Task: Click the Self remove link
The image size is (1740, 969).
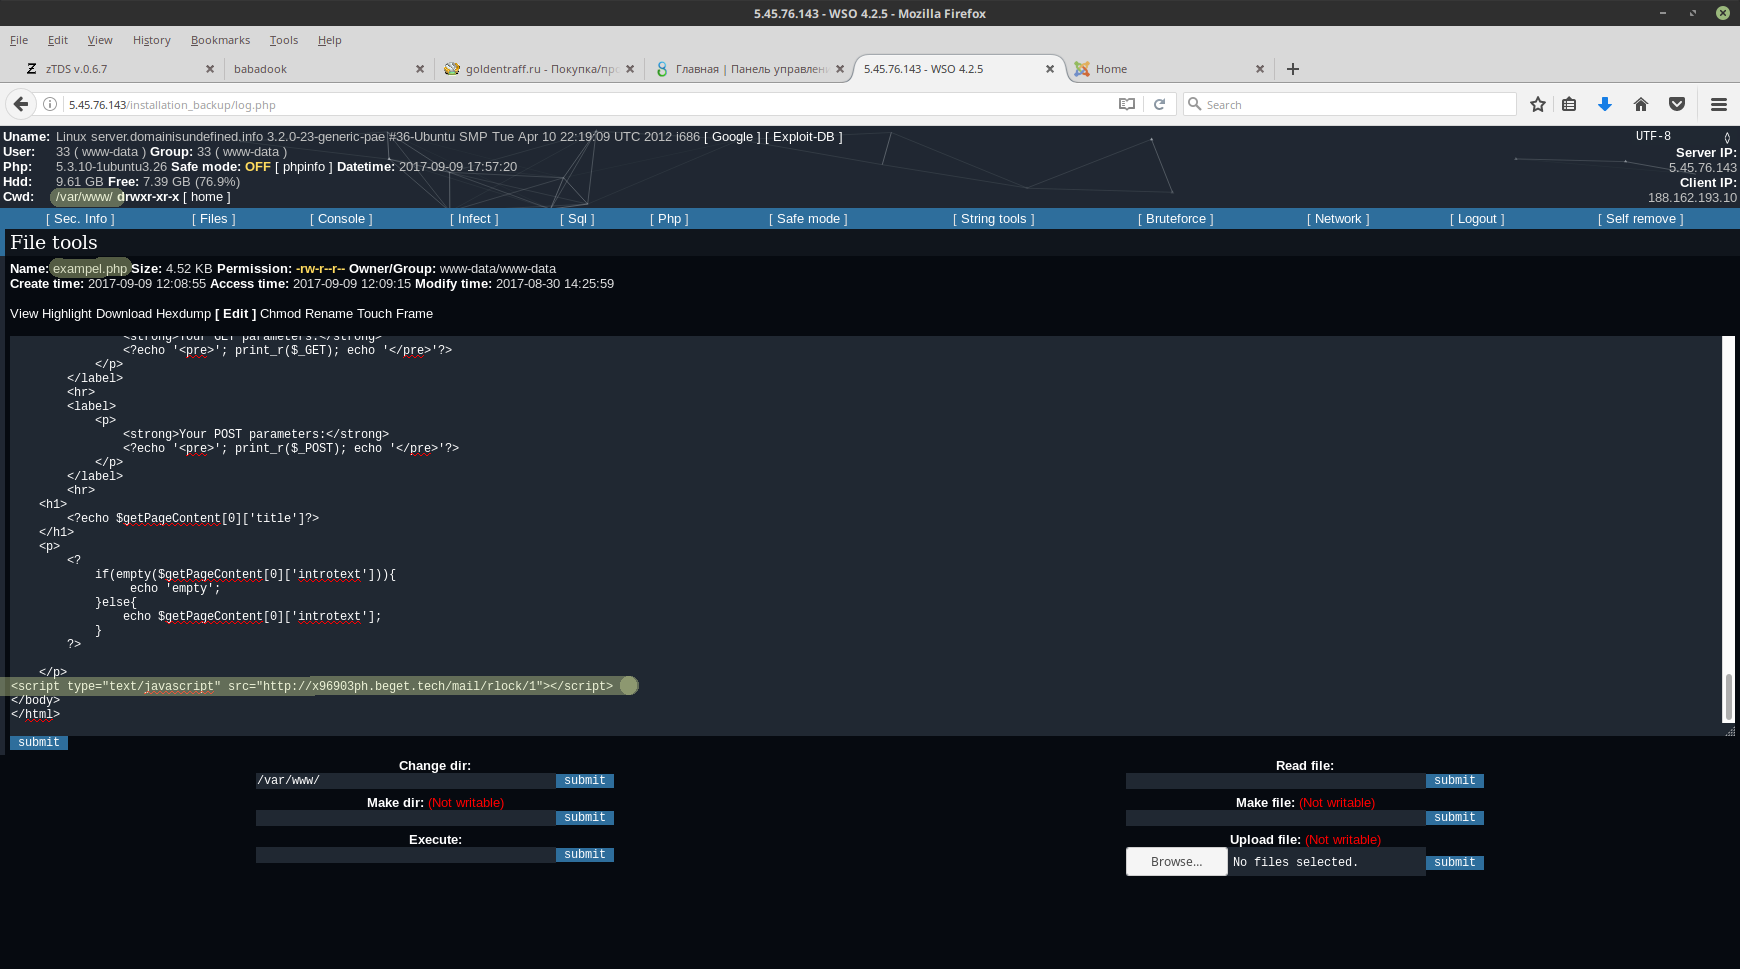Action: coord(1641,219)
